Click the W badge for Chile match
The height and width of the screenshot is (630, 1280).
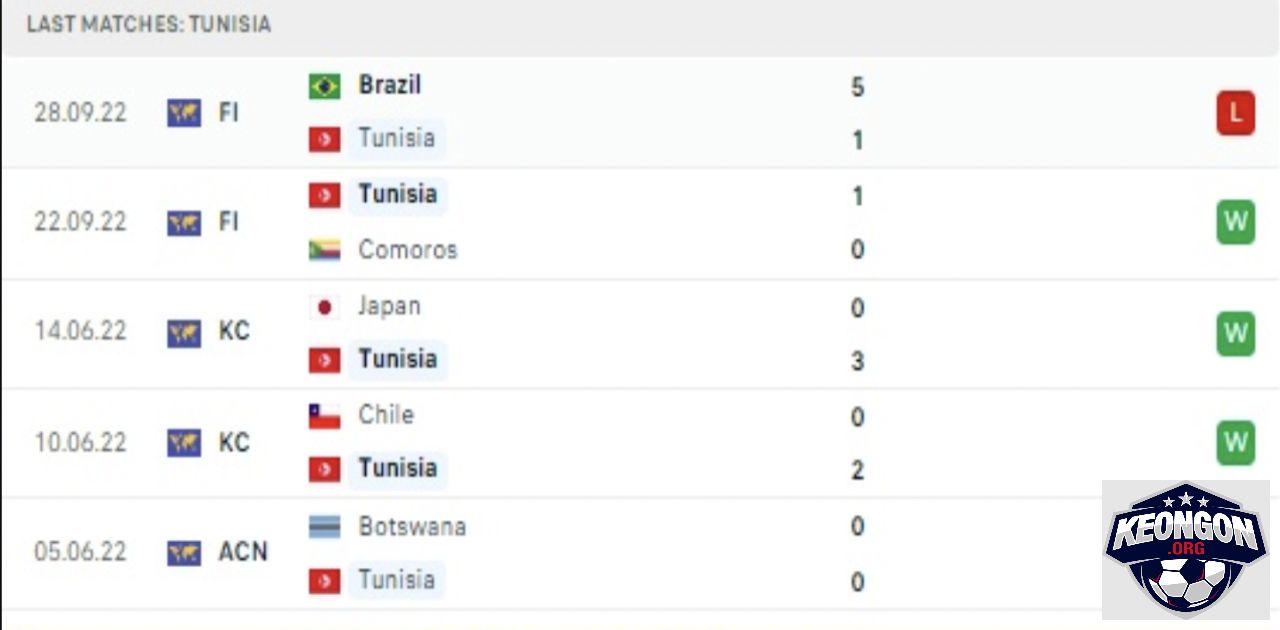pos(1235,442)
